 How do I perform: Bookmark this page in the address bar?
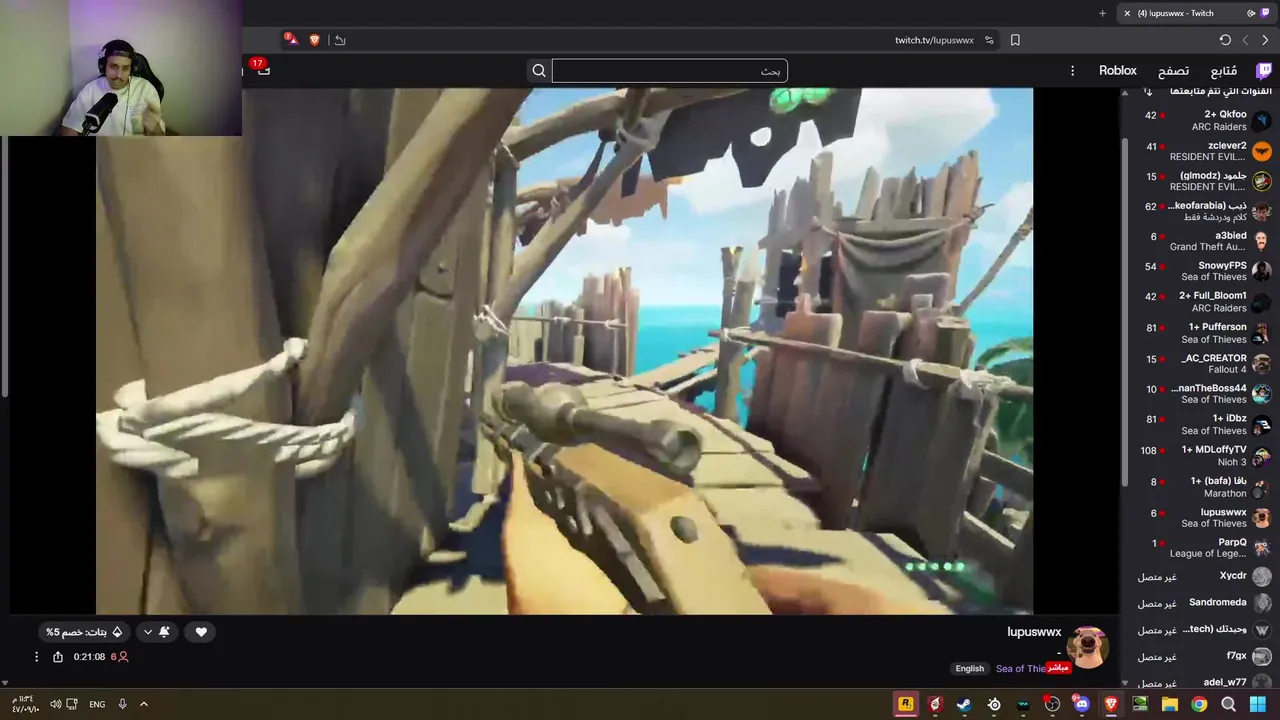(1015, 40)
